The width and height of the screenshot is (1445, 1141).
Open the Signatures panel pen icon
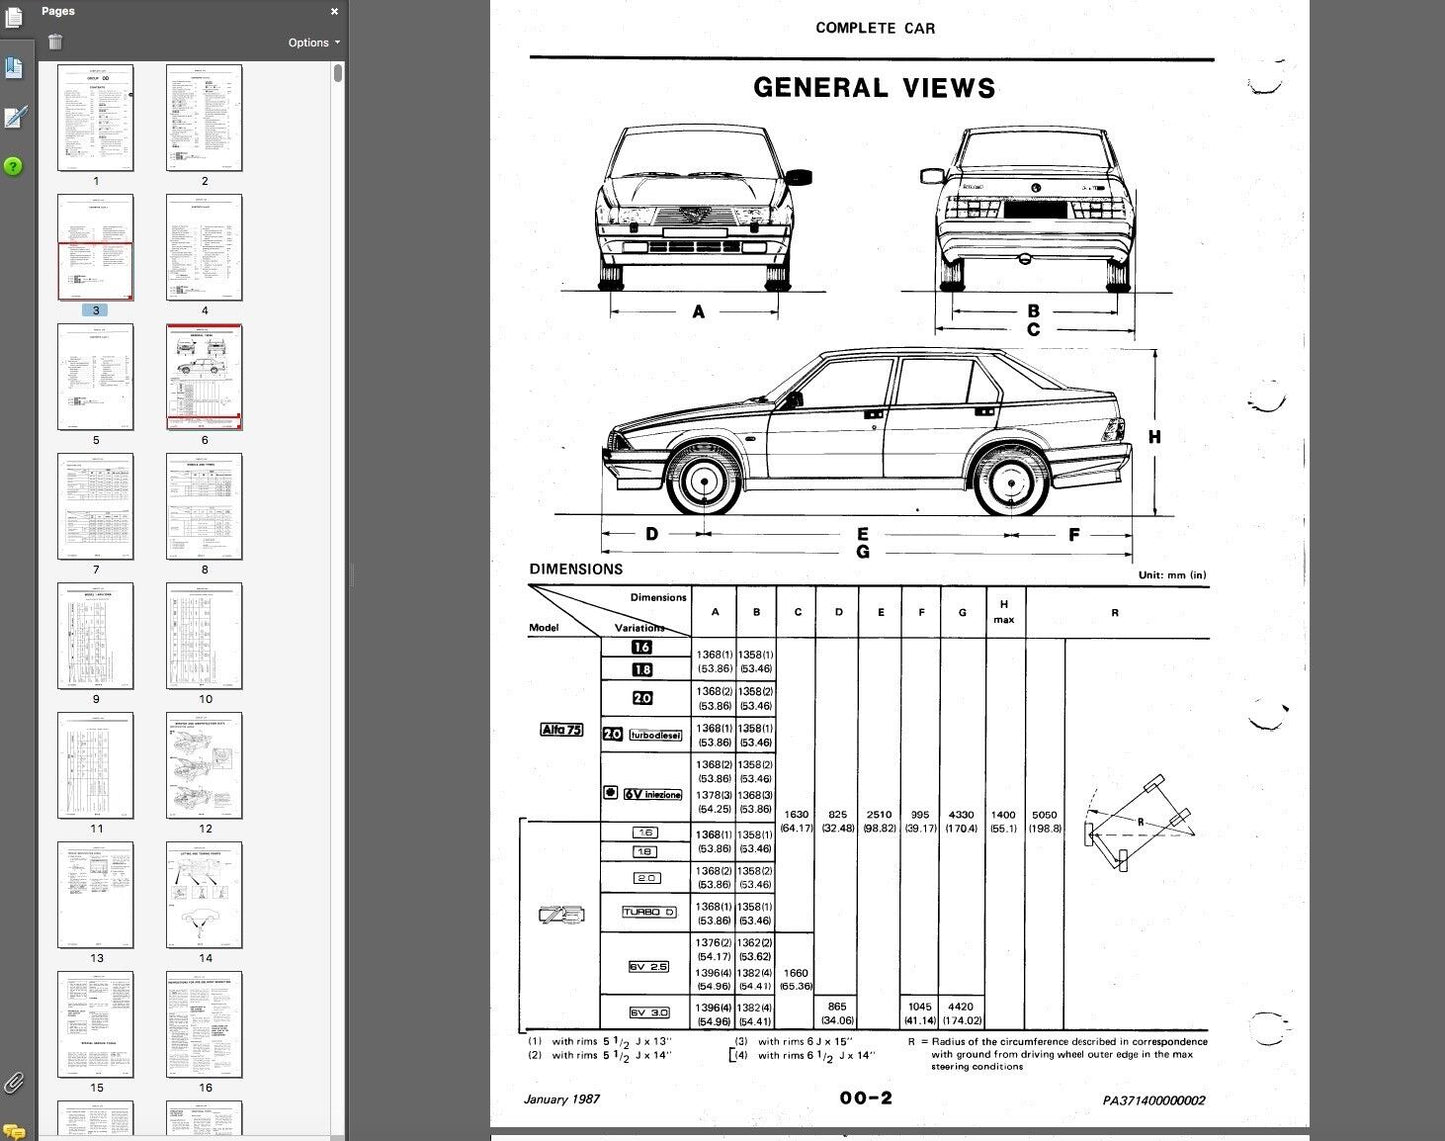click(14, 118)
